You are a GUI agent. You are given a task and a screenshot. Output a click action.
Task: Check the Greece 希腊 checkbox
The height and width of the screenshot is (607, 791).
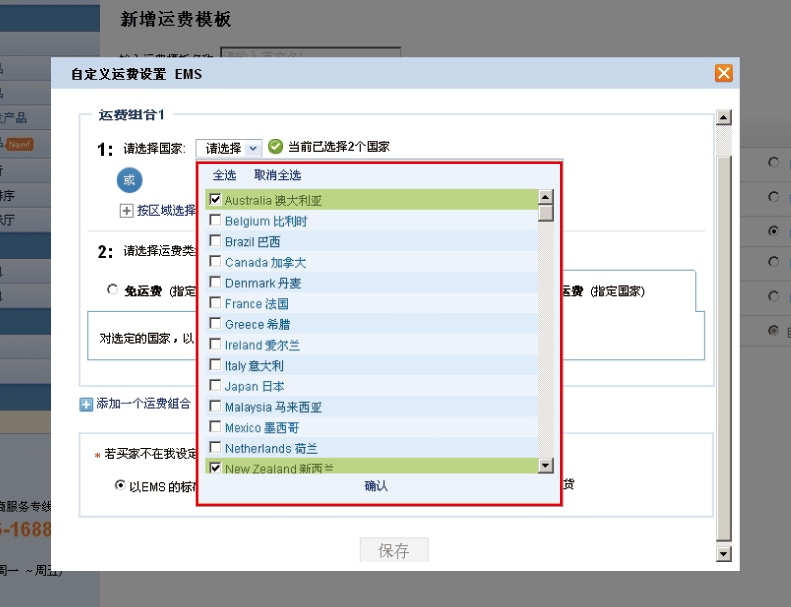tap(215, 323)
